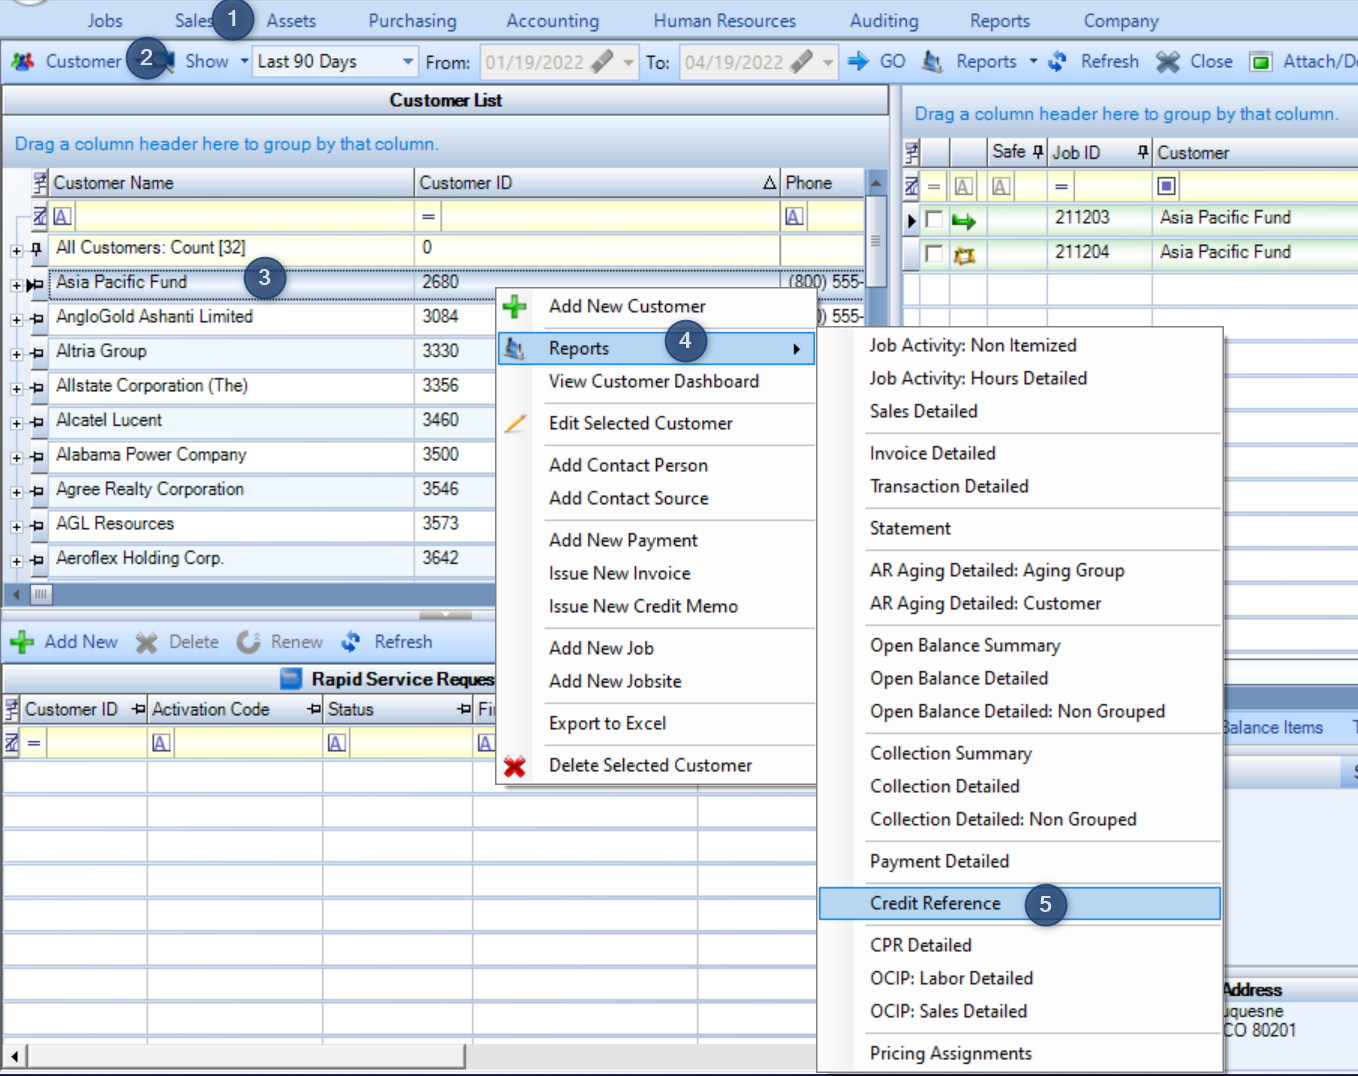This screenshot has height=1076, width=1358.
Task: Open the Auditing menu
Action: (x=884, y=21)
